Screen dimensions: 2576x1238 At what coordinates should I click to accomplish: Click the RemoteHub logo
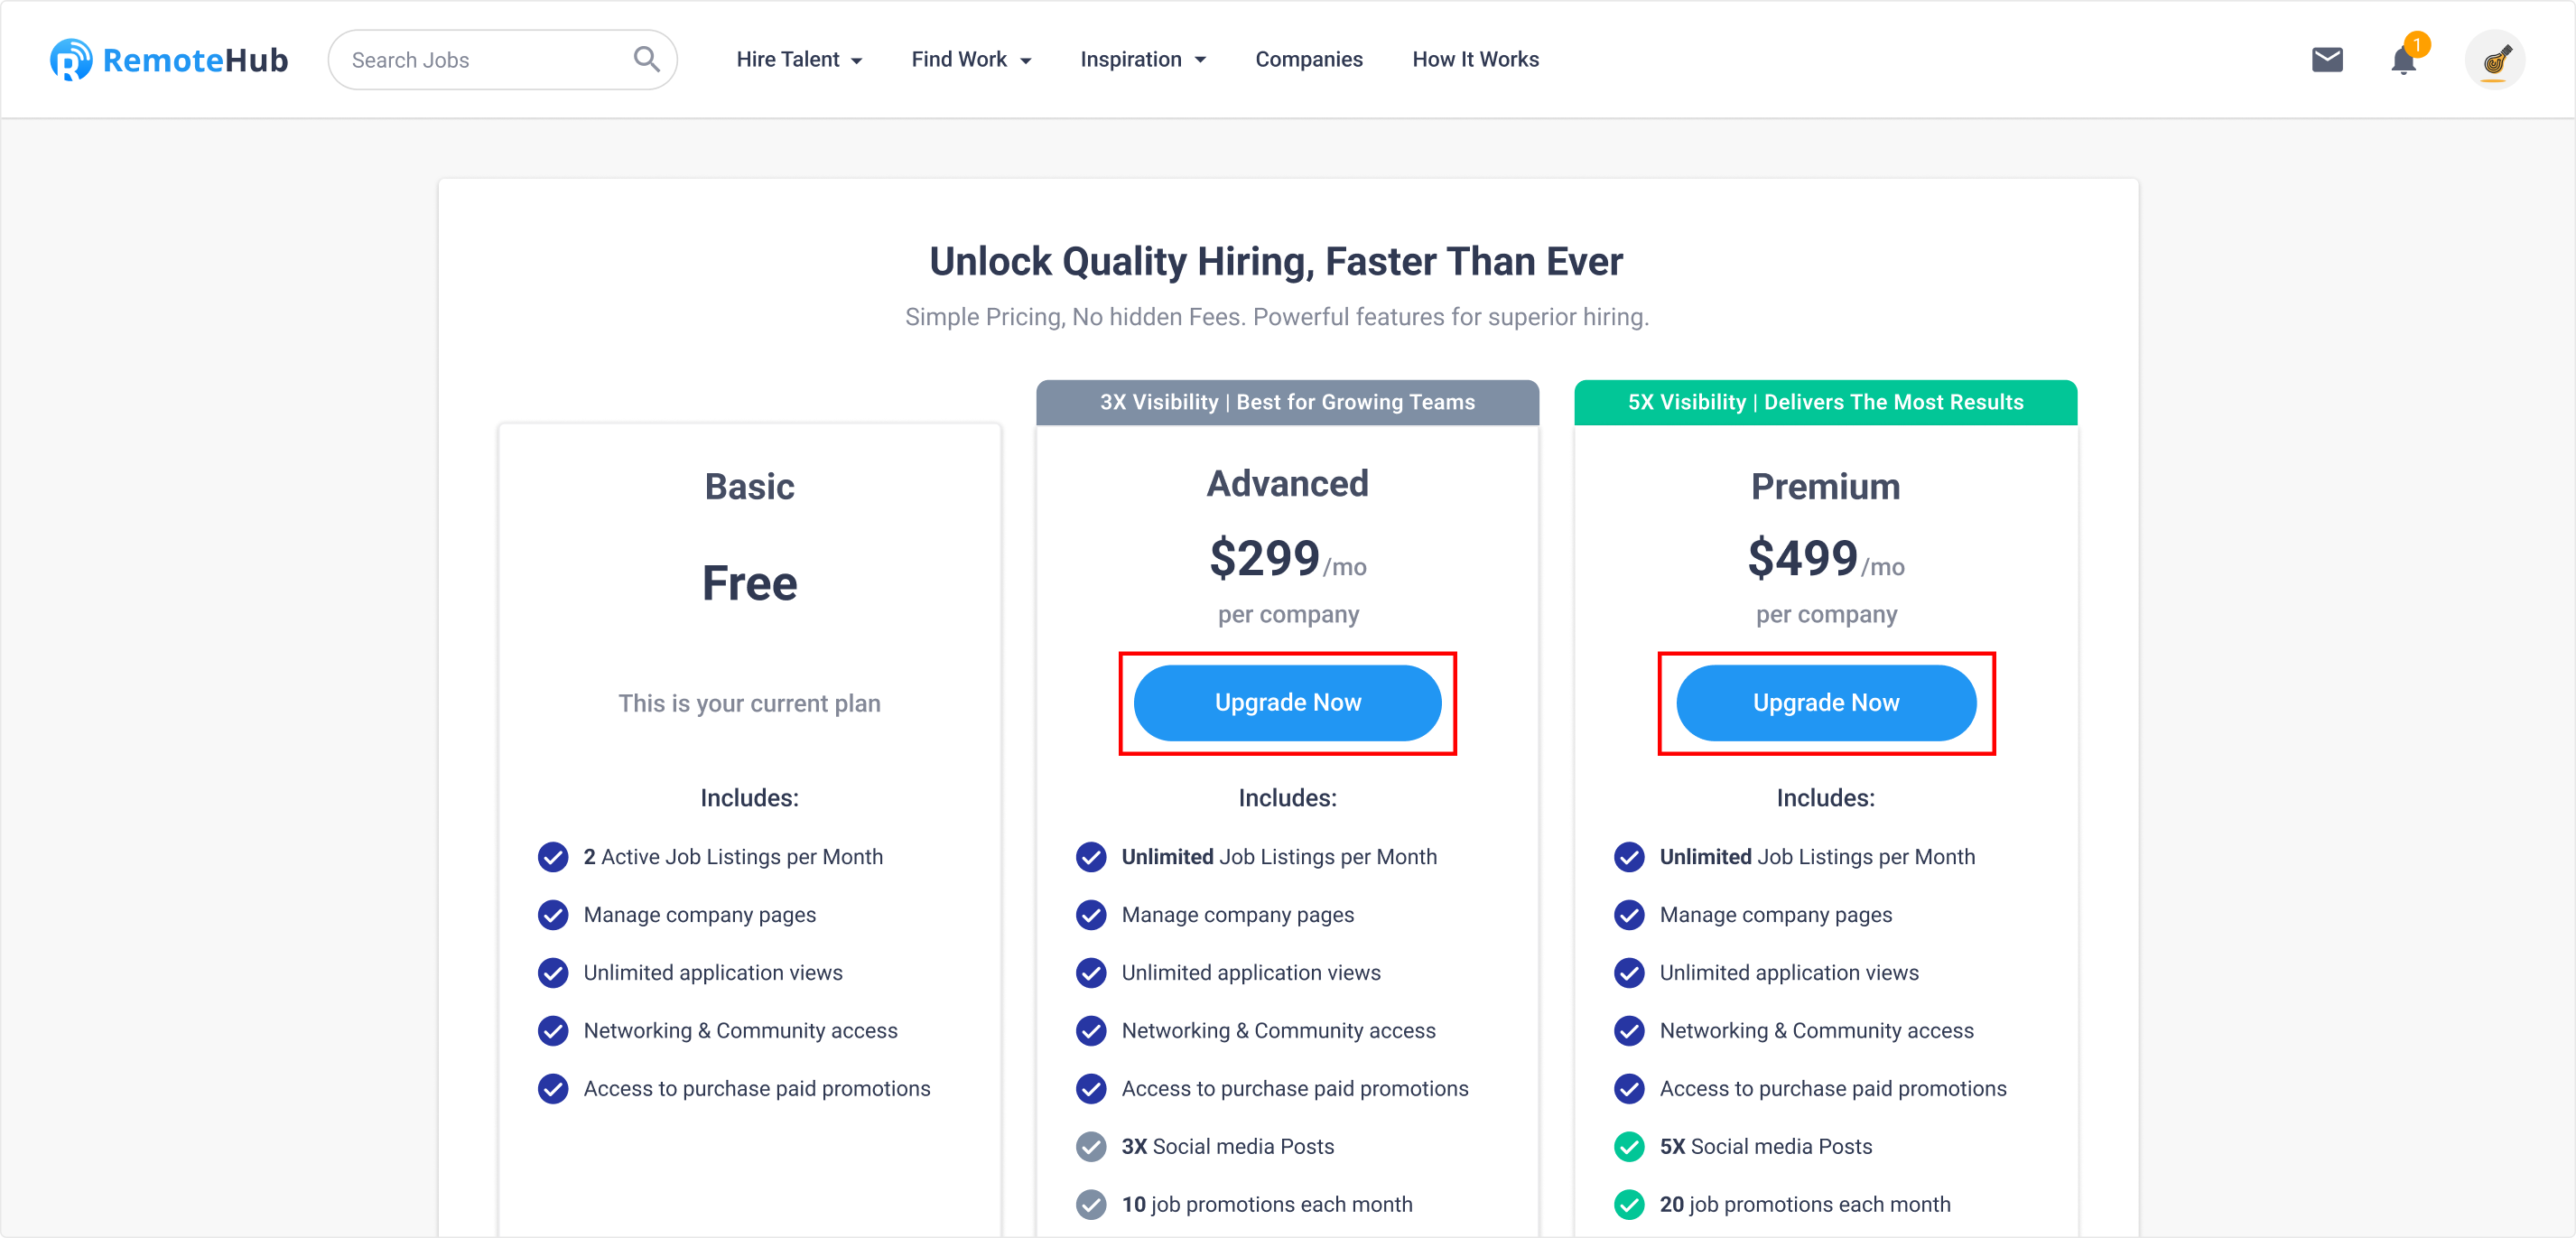(169, 60)
